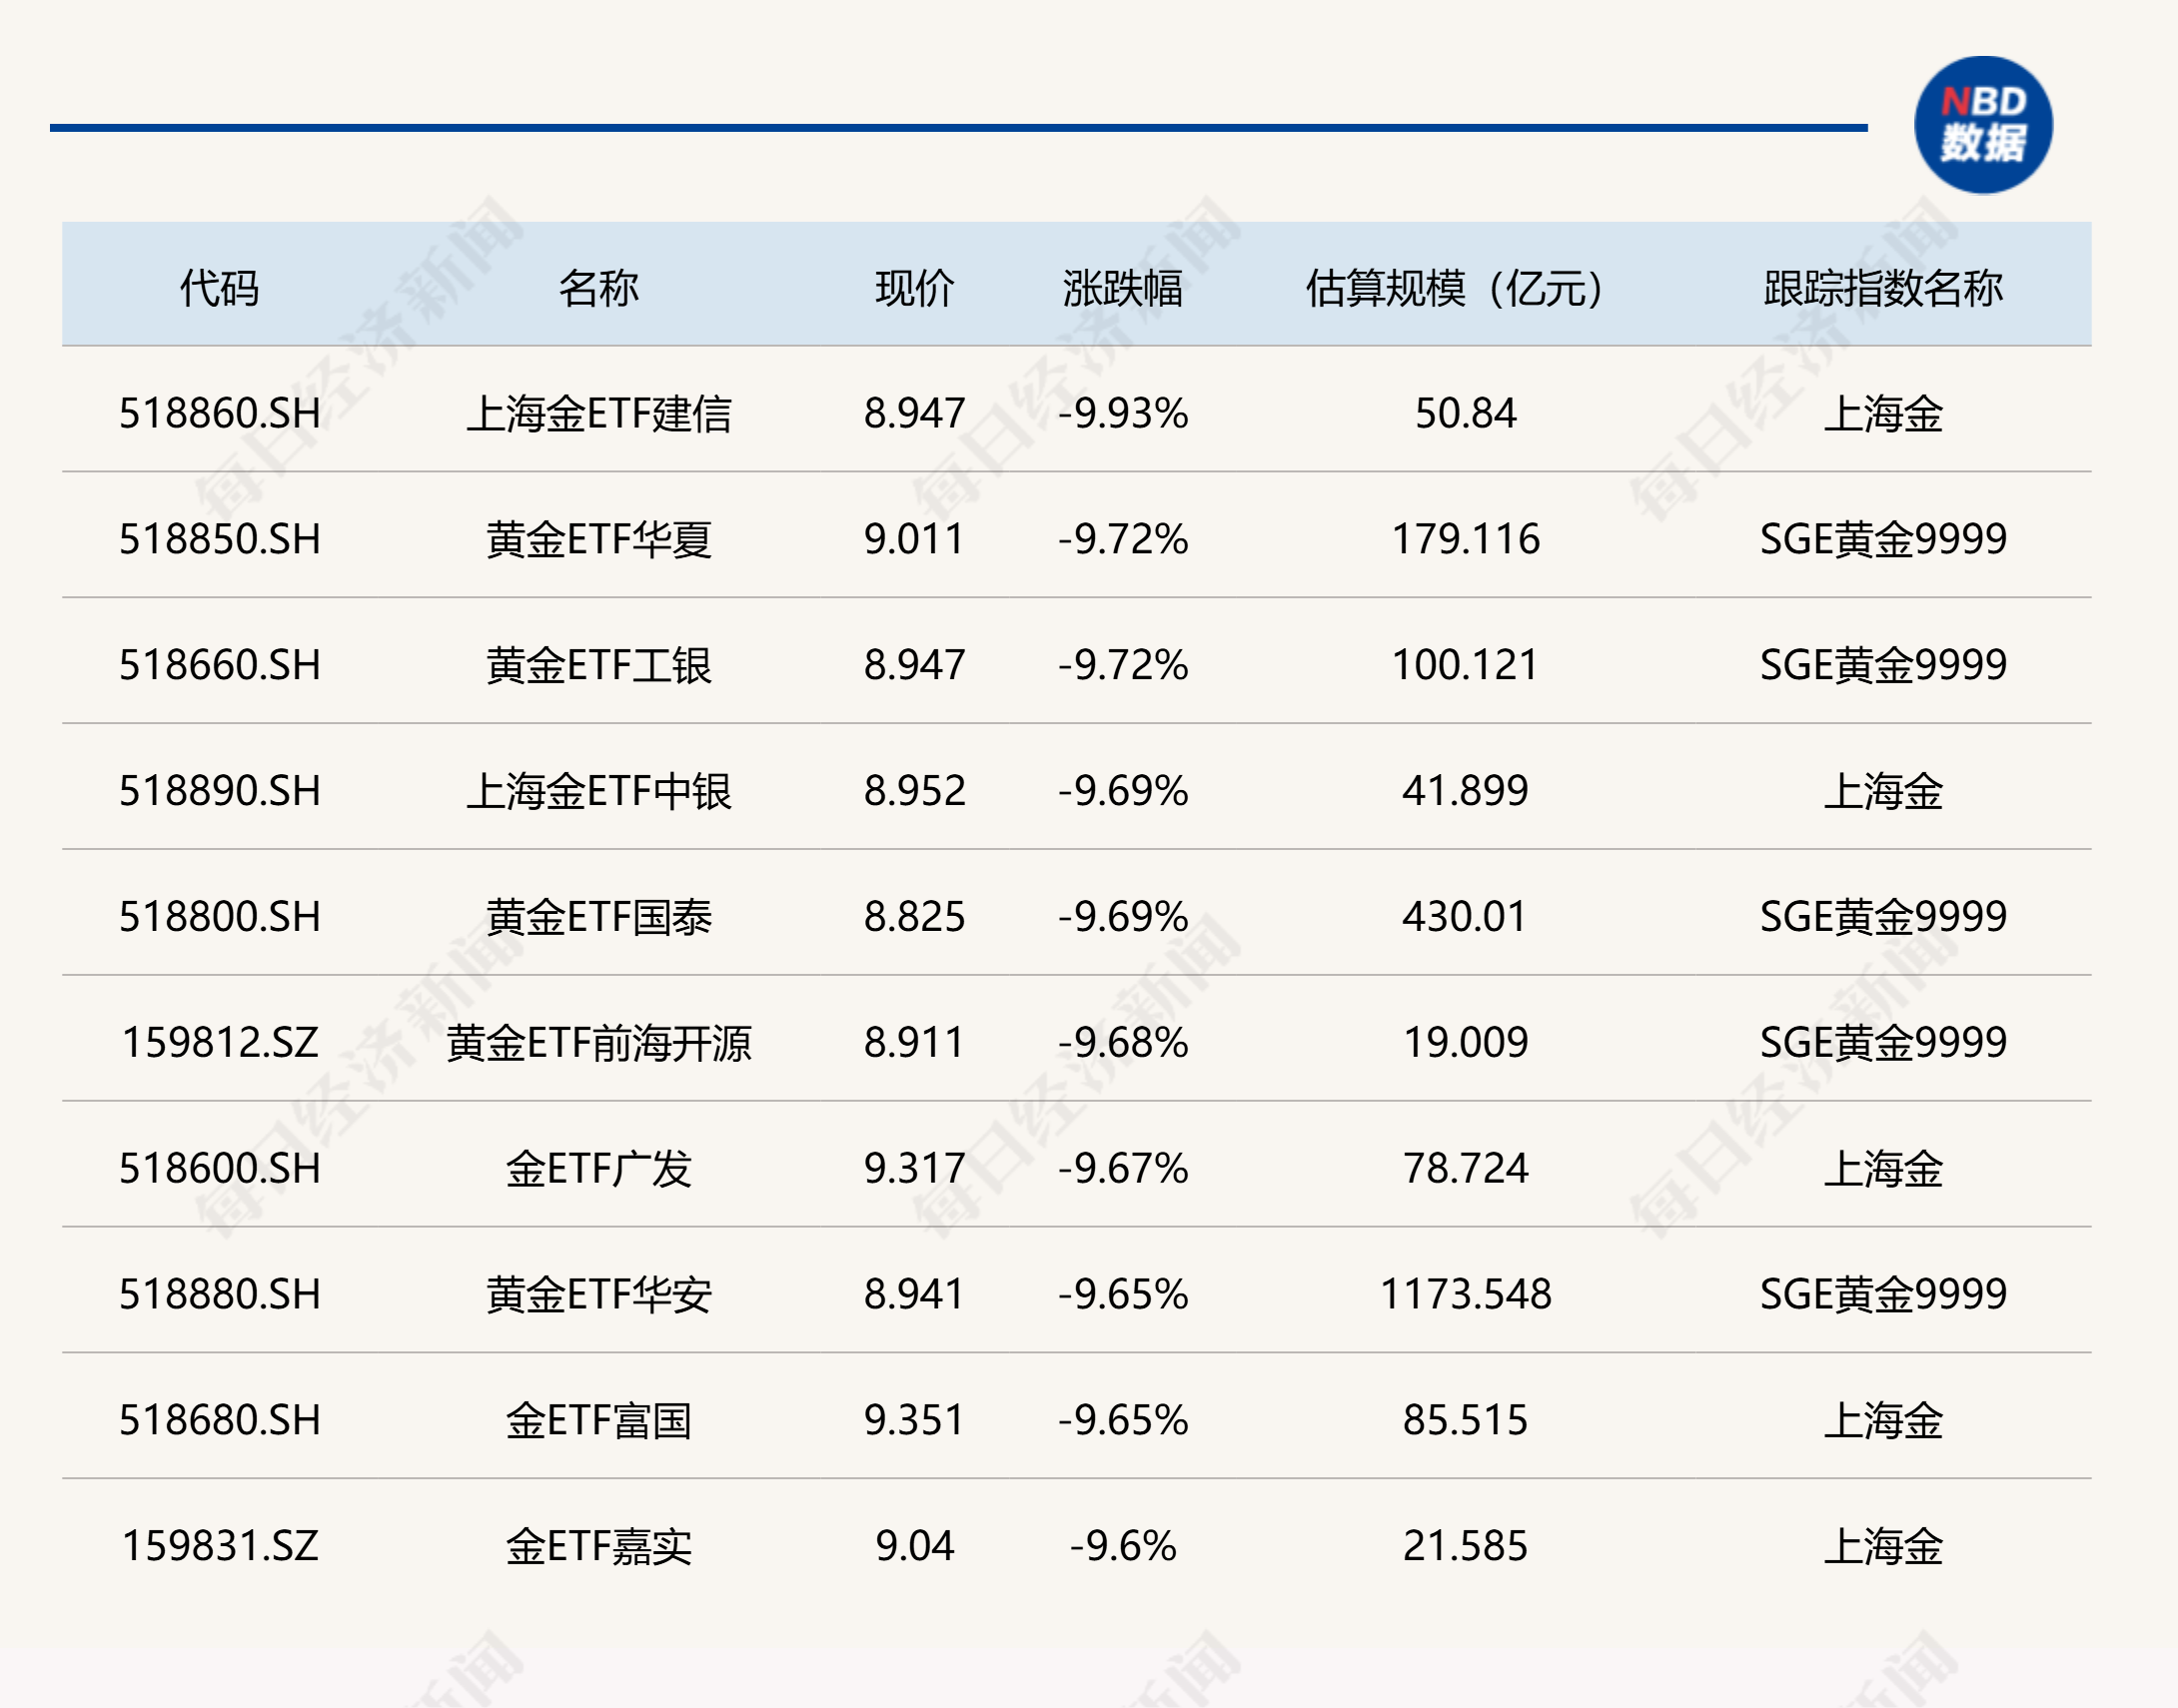The width and height of the screenshot is (2178, 1708).
Task: Click the name 金ETF广发
Action: coord(598,1169)
